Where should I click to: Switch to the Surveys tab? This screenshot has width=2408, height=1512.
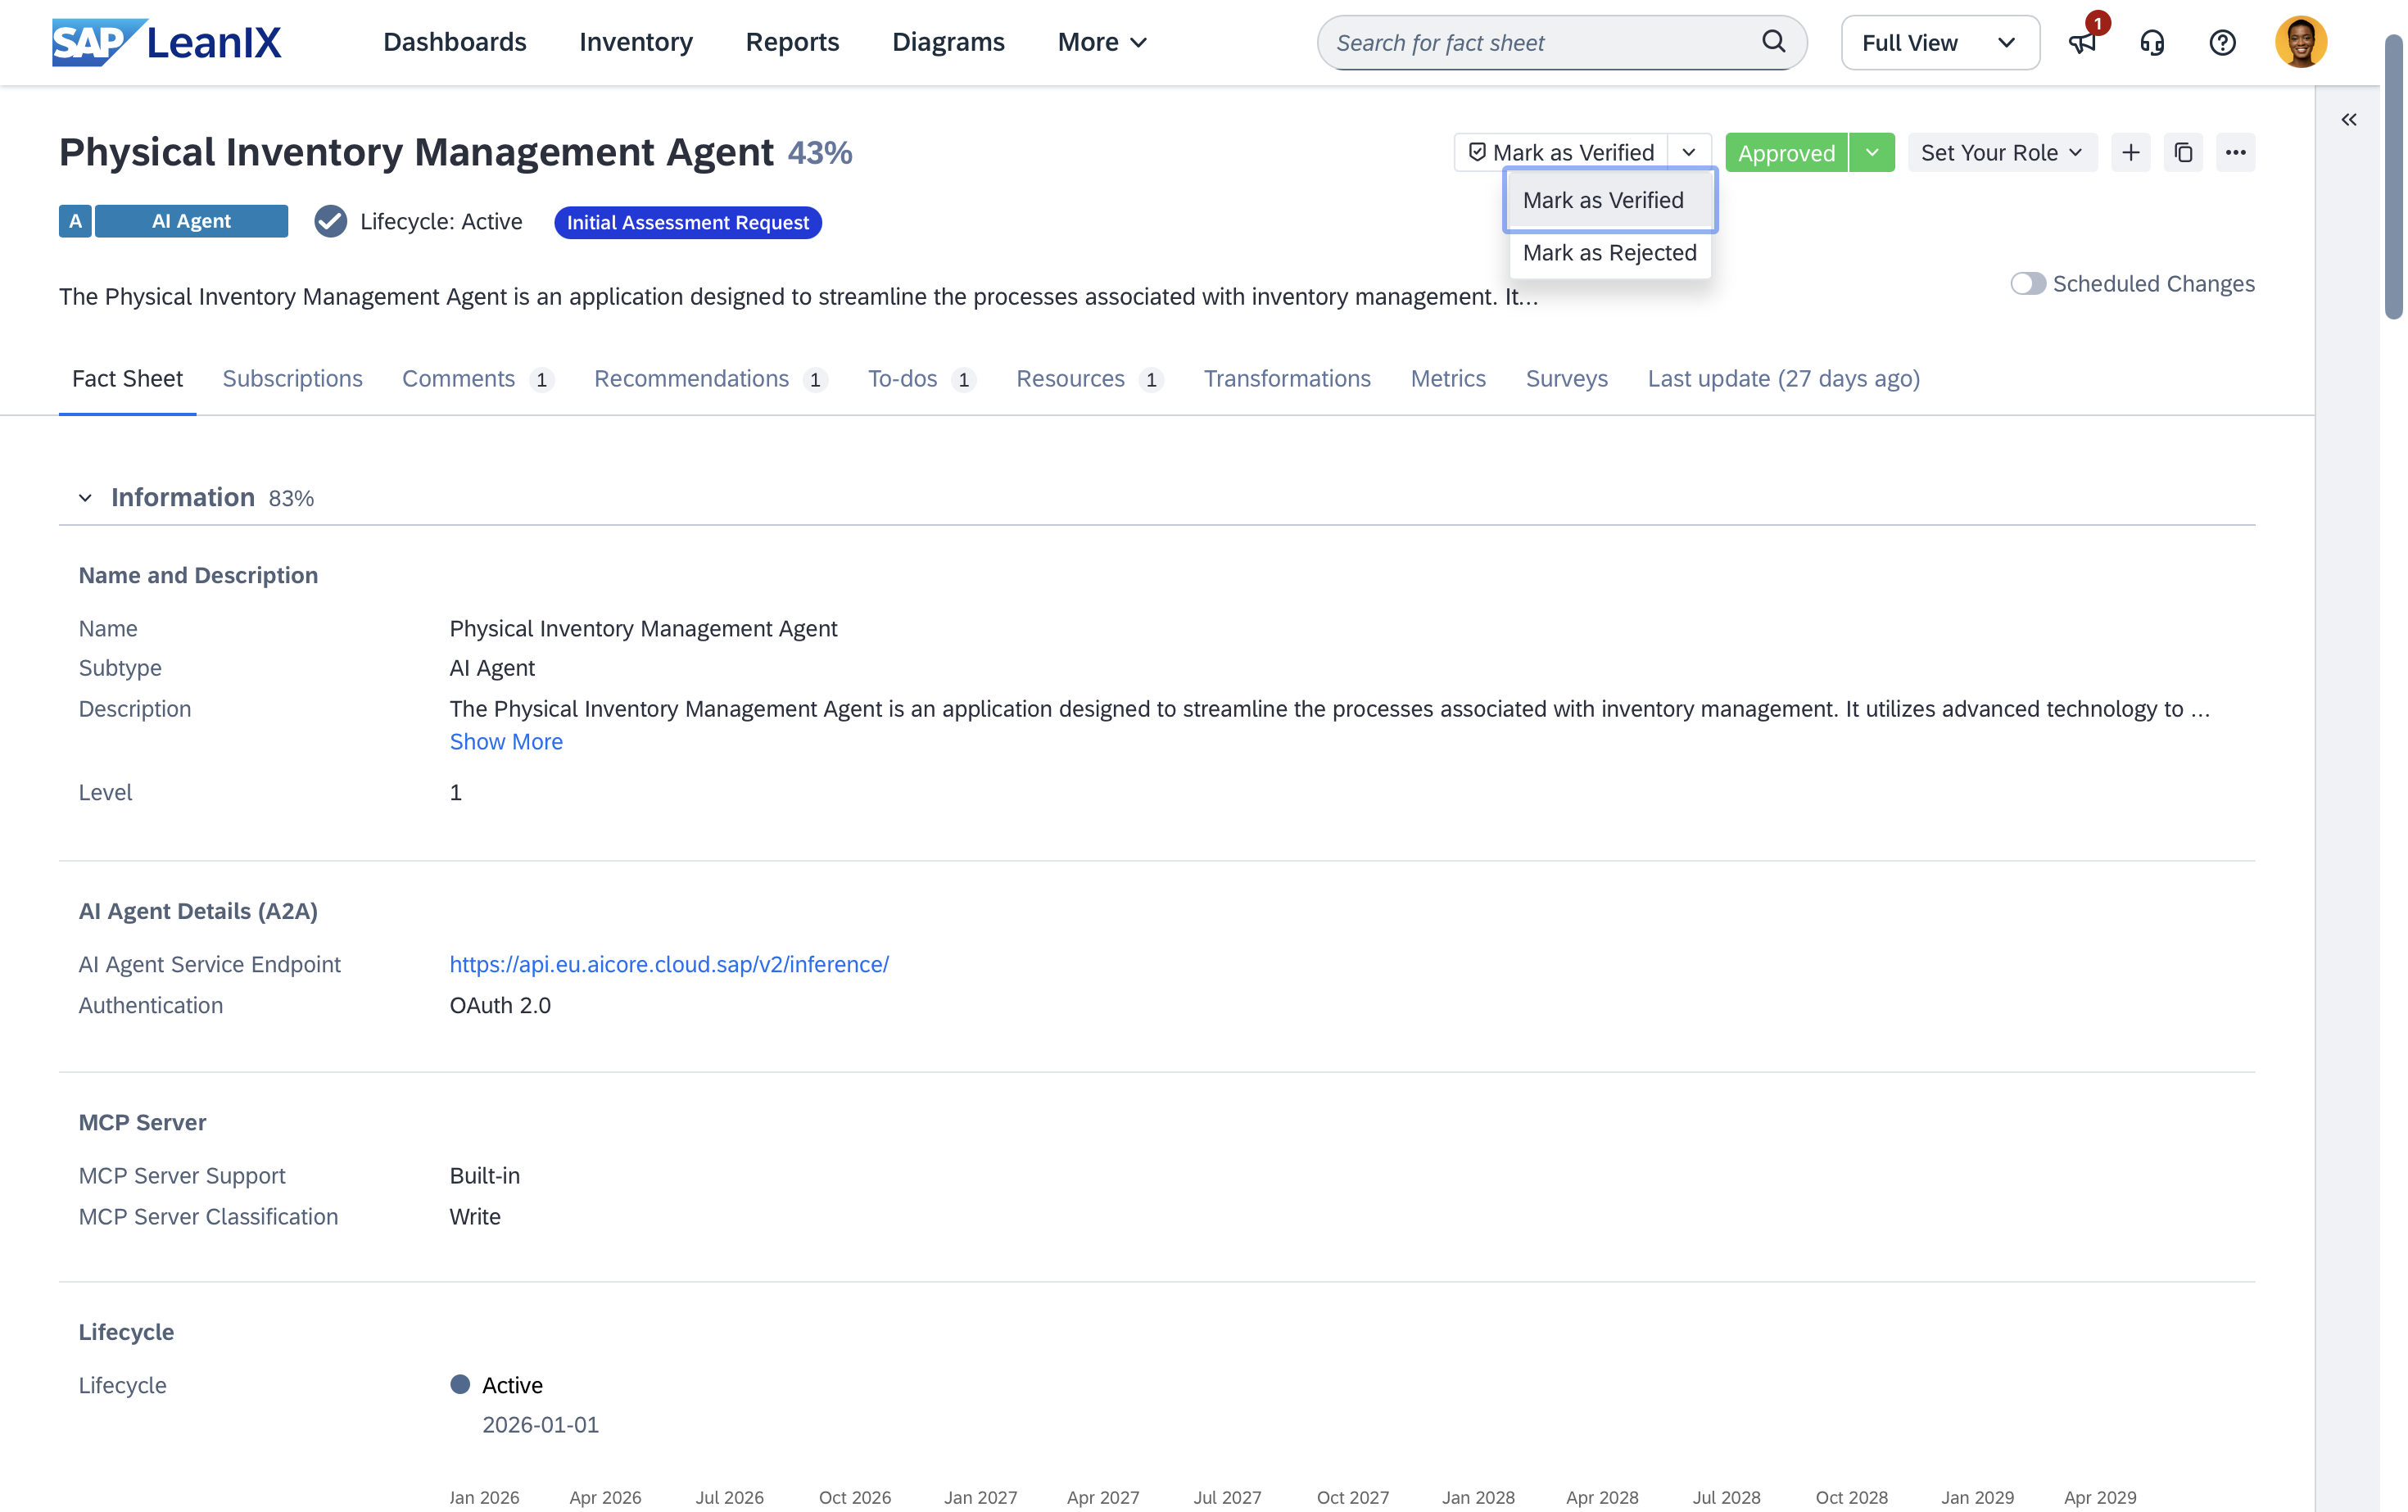(x=1566, y=378)
